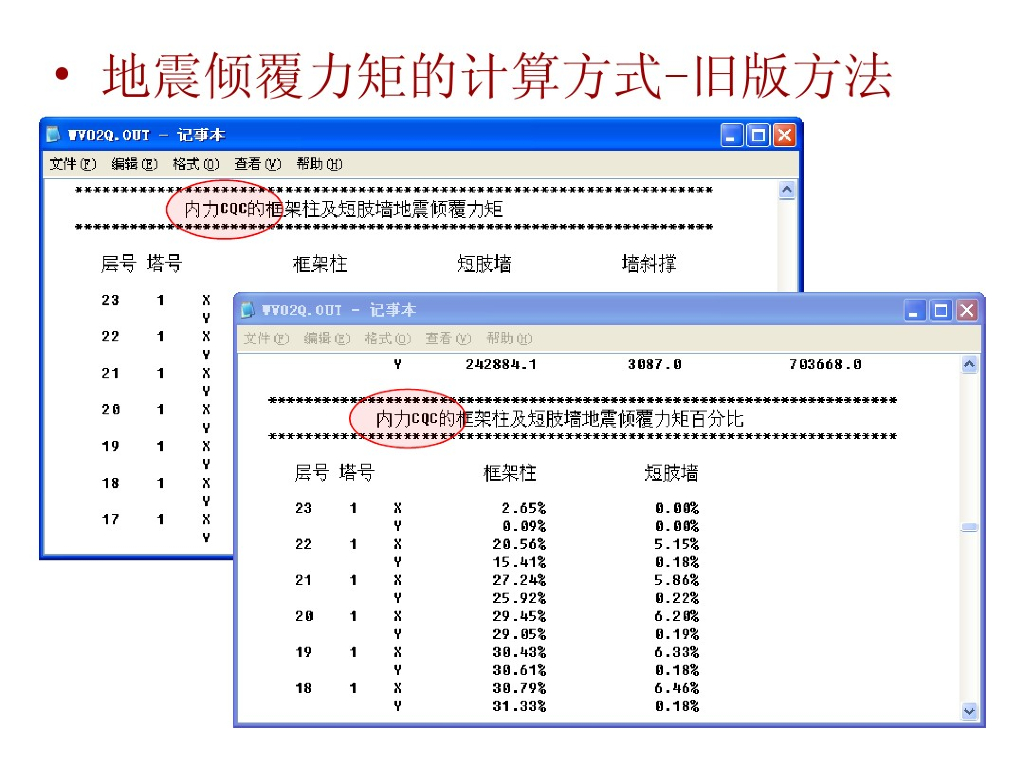1024x768 pixels.
Task: Click the value 27.24% for floor 21
Action: pyautogui.click(x=519, y=580)
